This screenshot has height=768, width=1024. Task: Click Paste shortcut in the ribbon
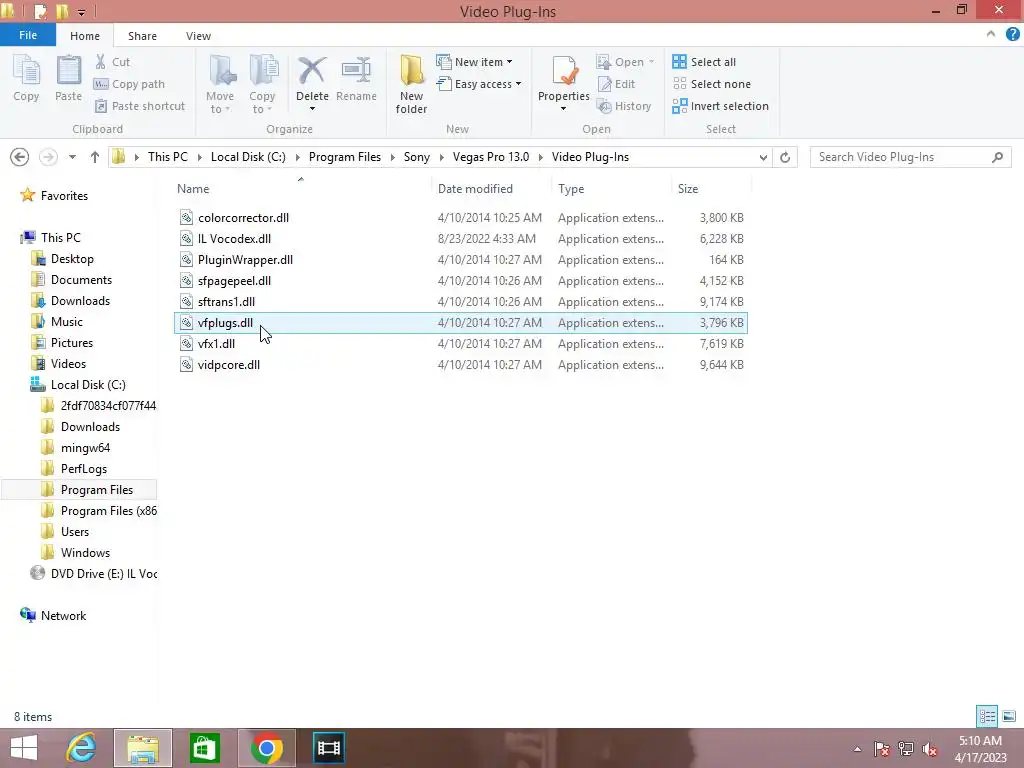(x=140, y=106)
